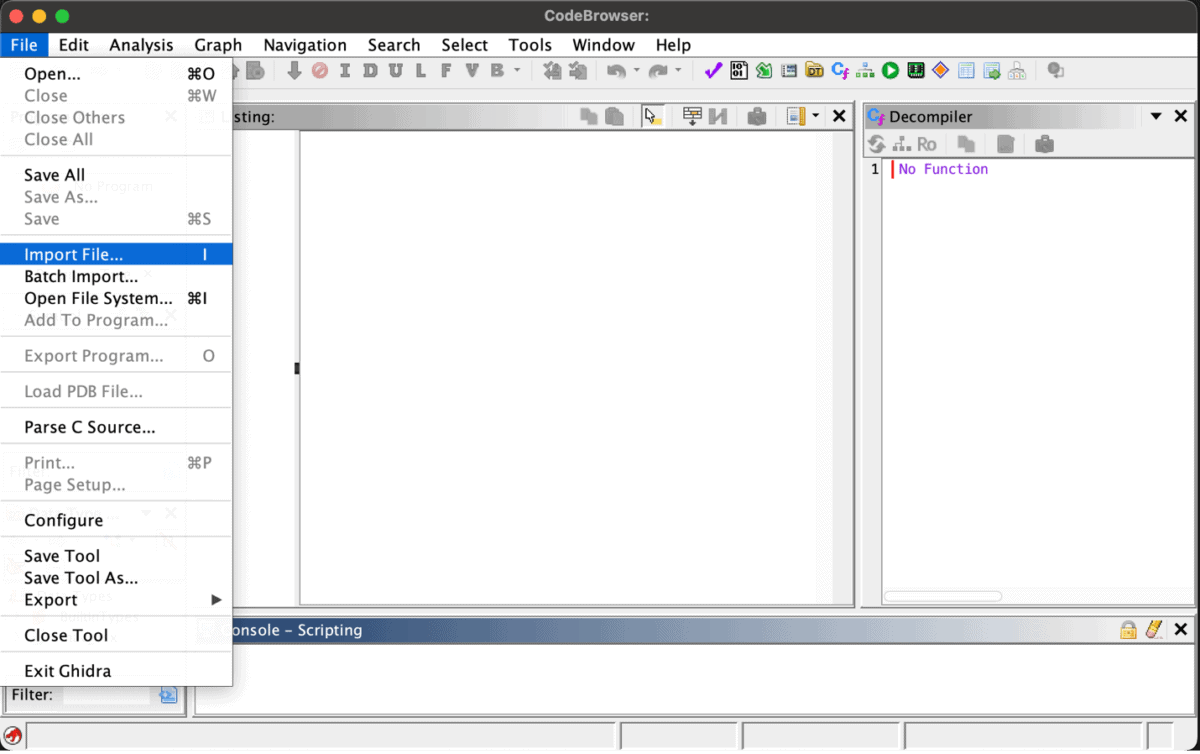Image resolution: width=1200 pixels, height=754 pixels.
Task: Open the Analysis menu
Action: (141, 45)
